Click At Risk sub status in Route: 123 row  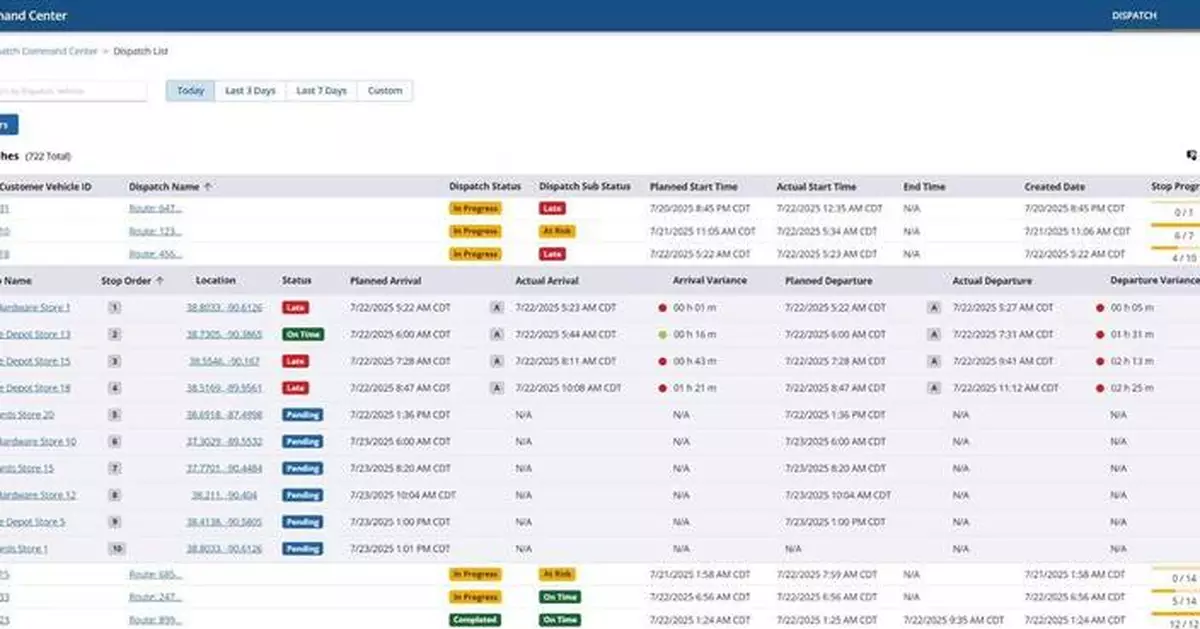(556, 231)
